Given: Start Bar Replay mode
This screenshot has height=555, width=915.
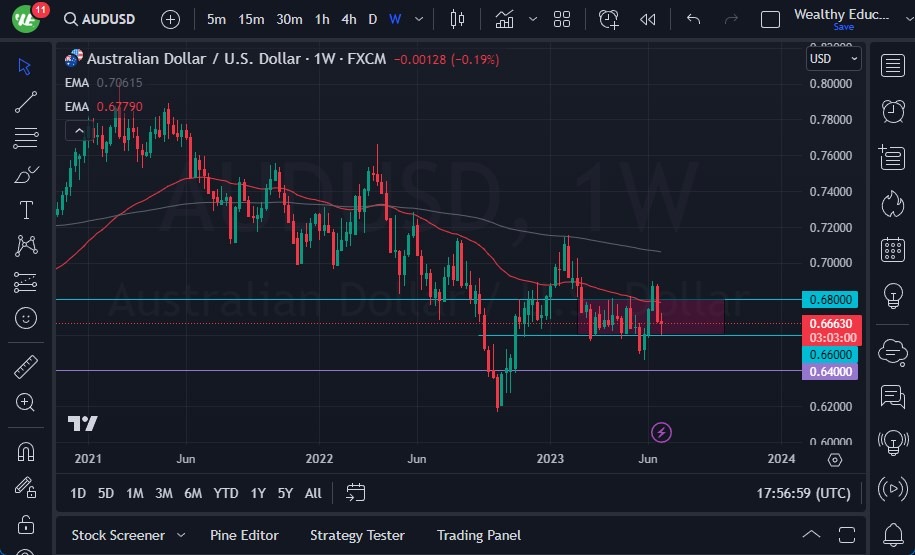Looking at the screenshot, I should (648, 19).
